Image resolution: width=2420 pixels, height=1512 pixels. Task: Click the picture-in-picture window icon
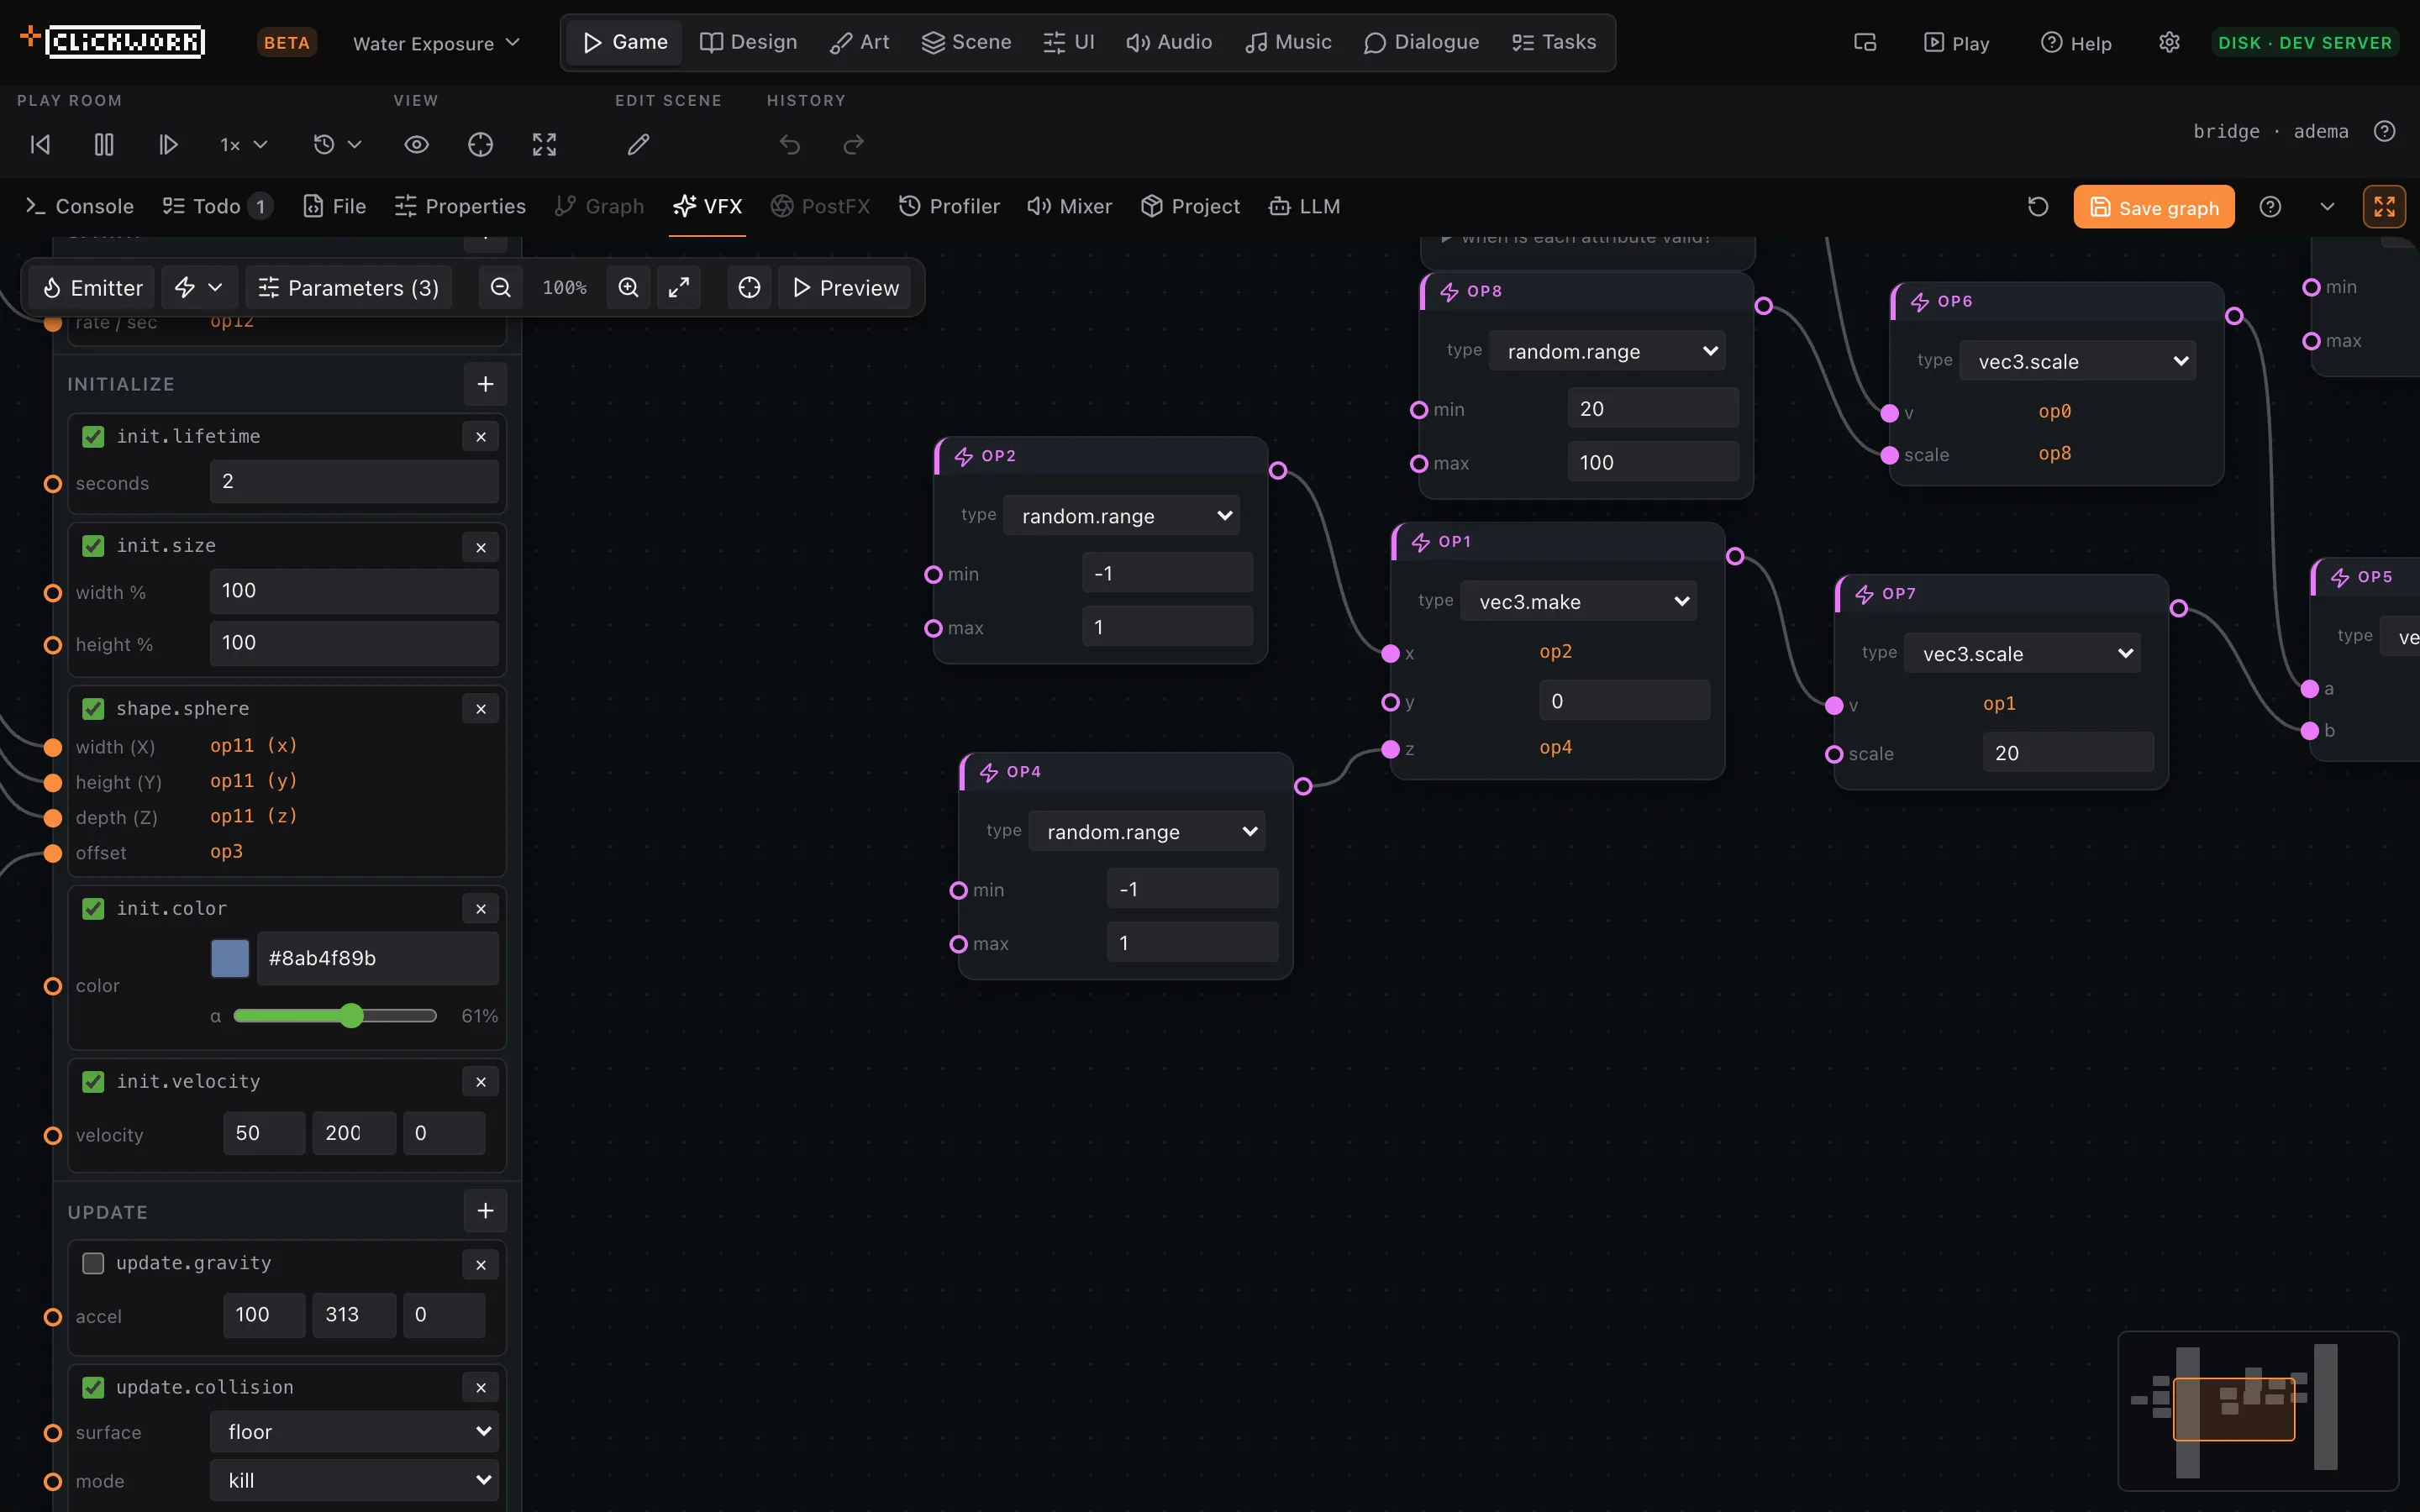1865,43
